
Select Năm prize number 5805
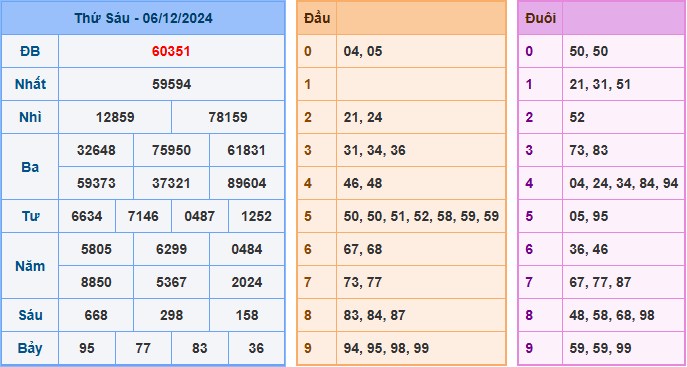96,250
